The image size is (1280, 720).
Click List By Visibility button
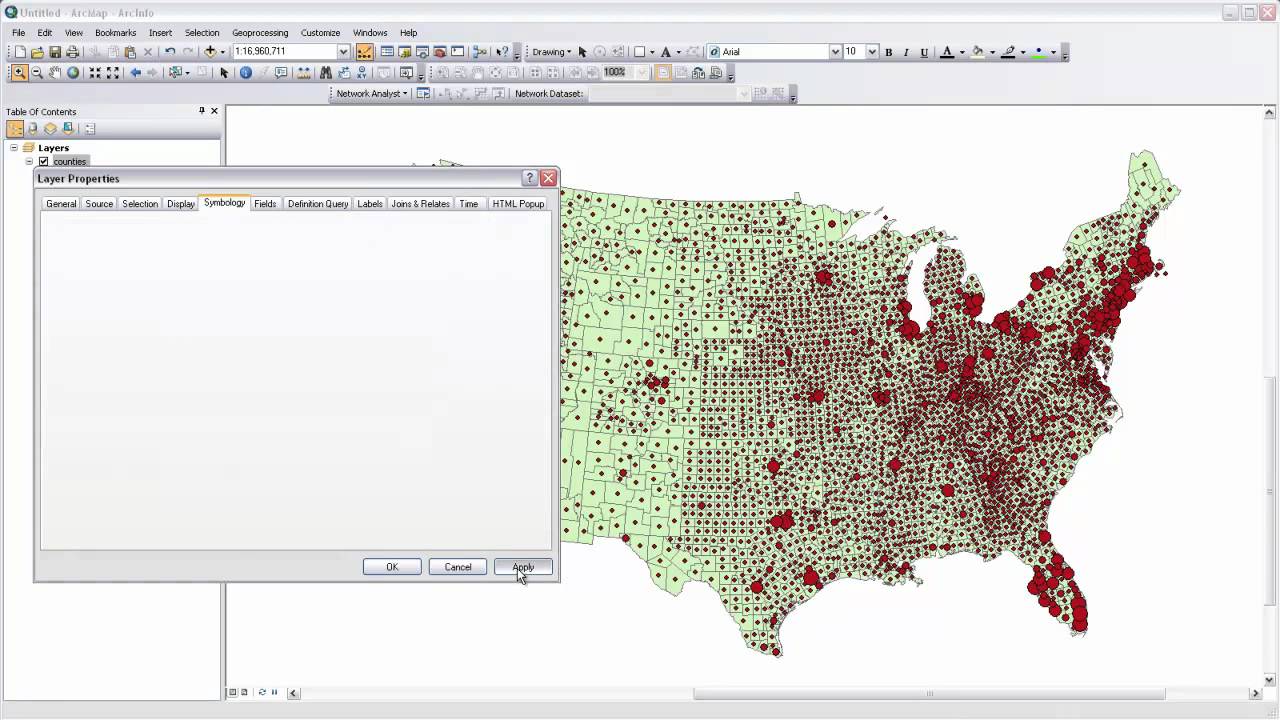(50, 128)
